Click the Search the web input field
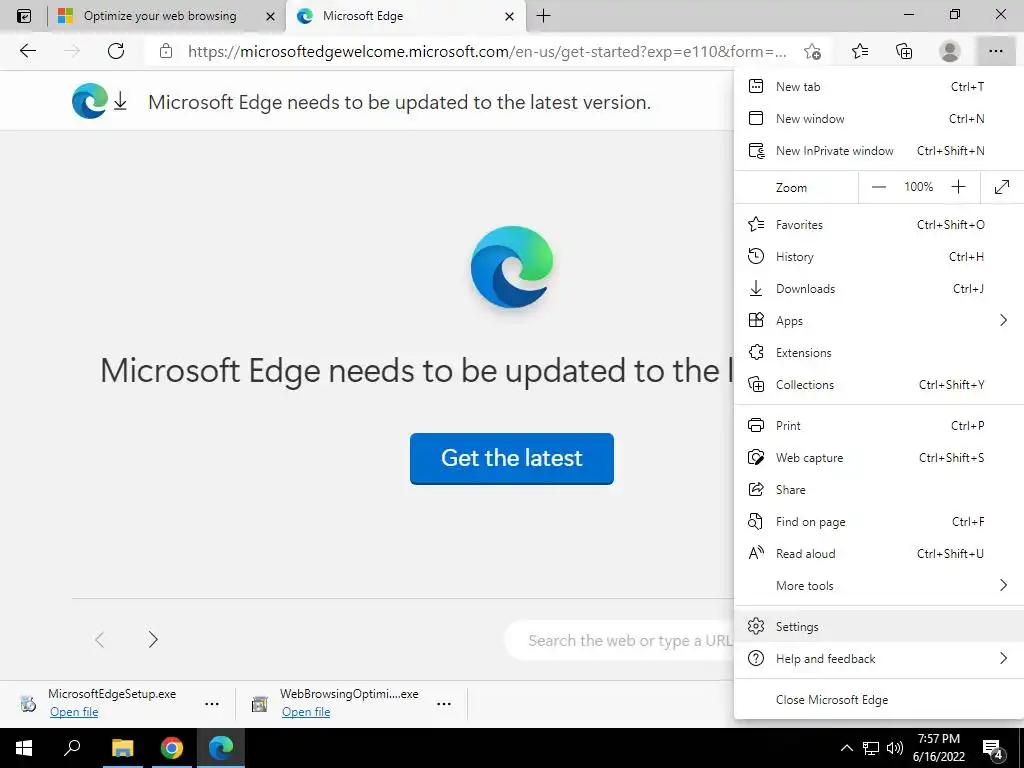Screen dimensions: 1024x768 (620, 641)
